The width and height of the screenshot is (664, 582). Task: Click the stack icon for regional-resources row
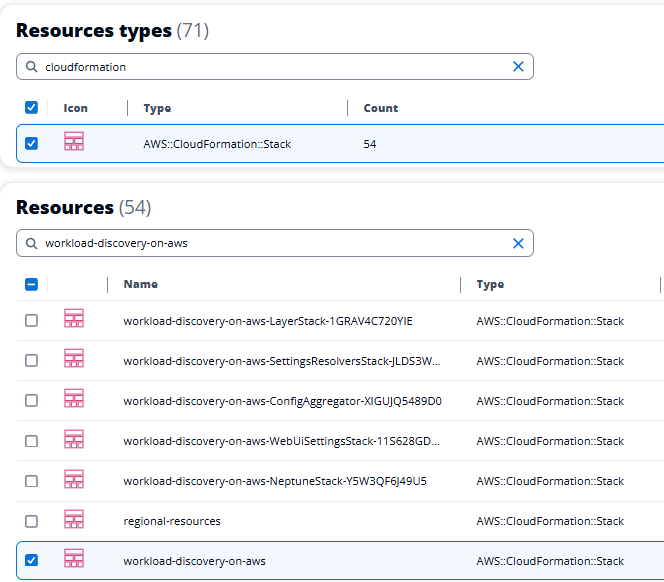(74, 519)
